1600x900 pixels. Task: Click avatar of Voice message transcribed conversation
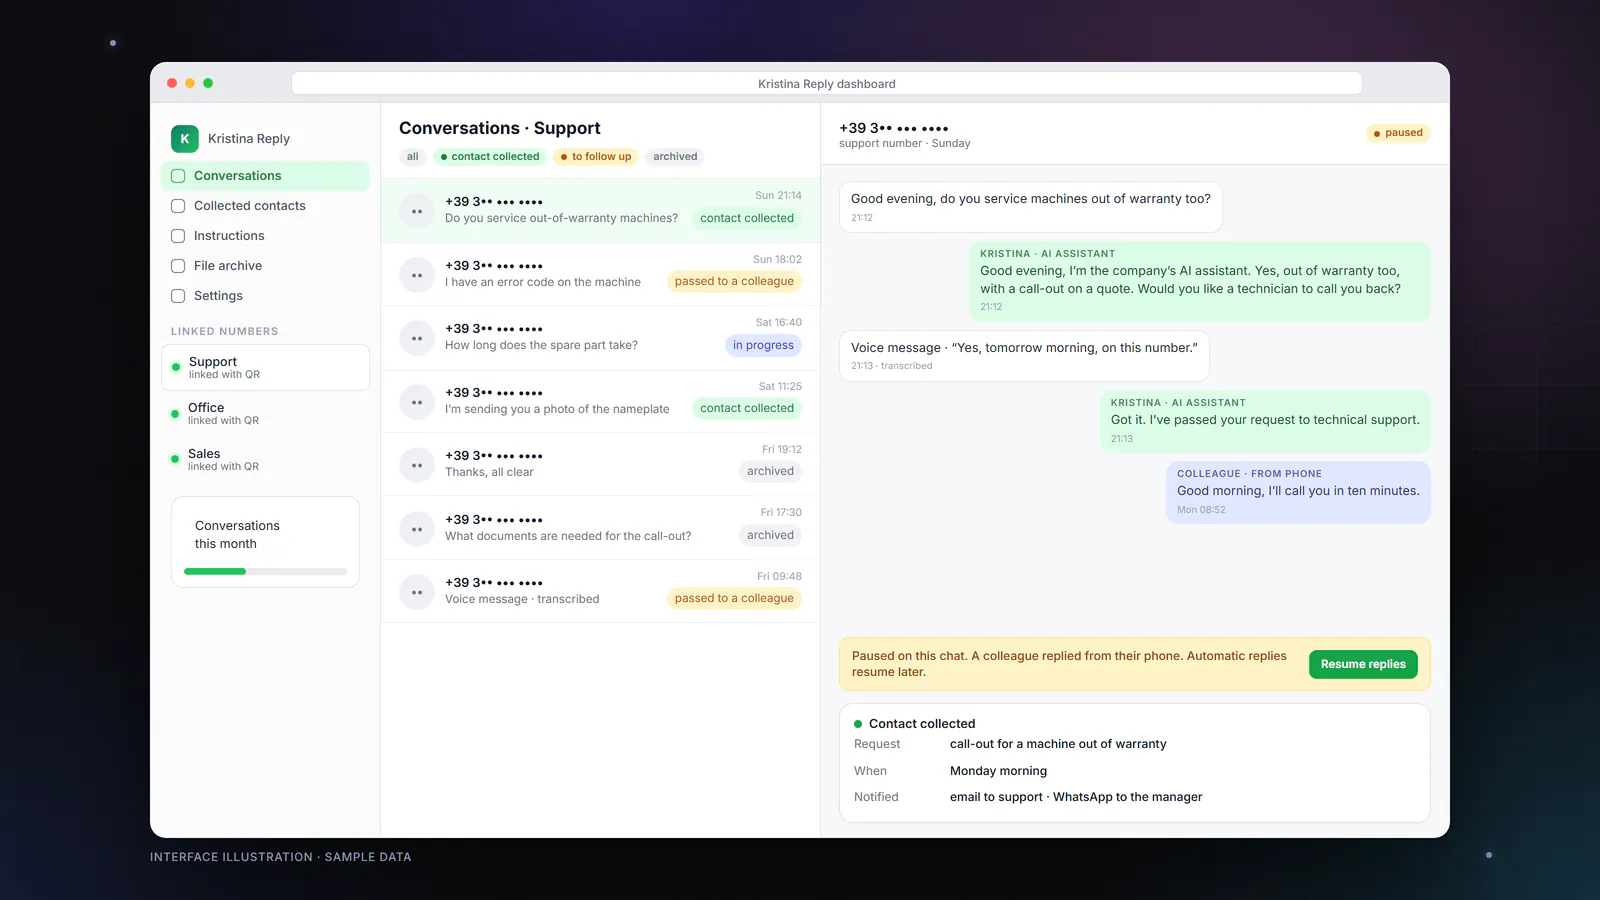417,592
